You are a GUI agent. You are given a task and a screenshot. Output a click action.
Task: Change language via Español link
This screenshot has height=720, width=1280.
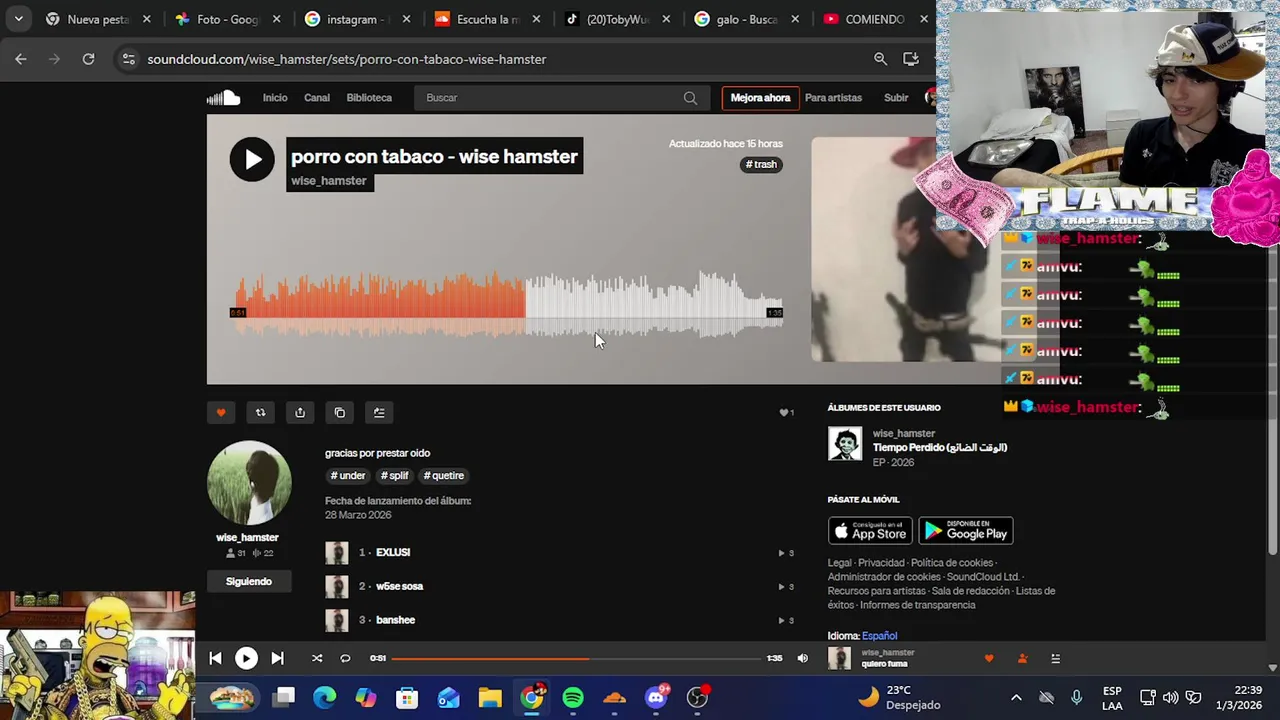tap(880, 636)
